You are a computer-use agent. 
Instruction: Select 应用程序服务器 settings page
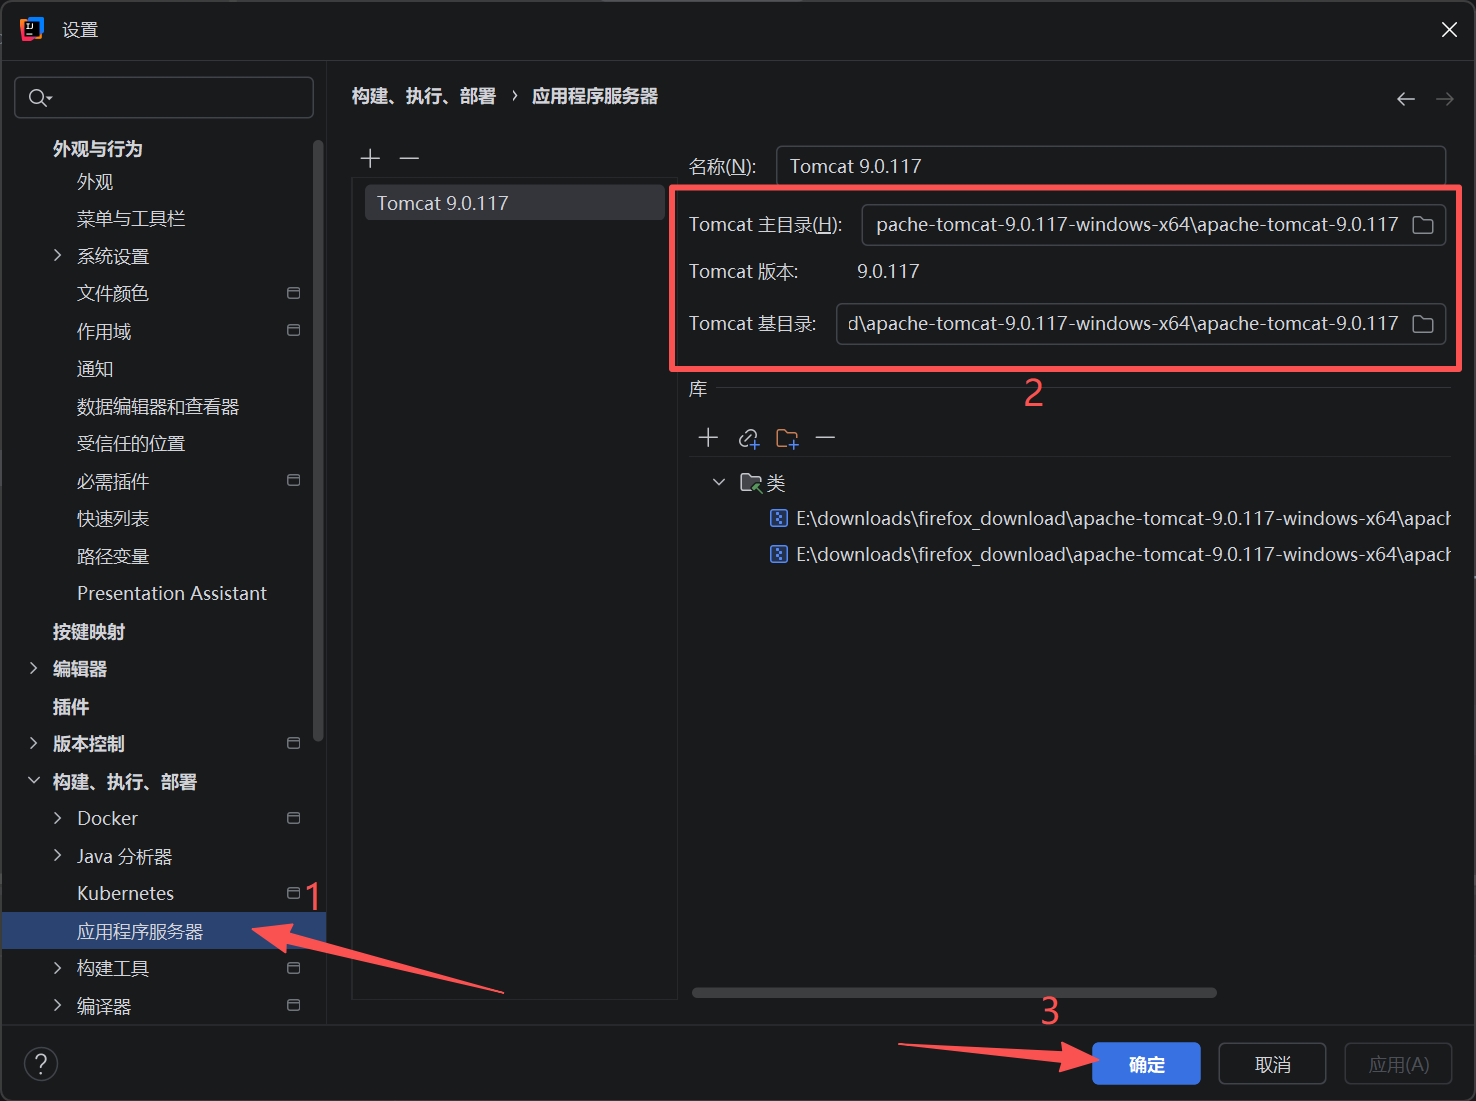[x=164, y=931]
